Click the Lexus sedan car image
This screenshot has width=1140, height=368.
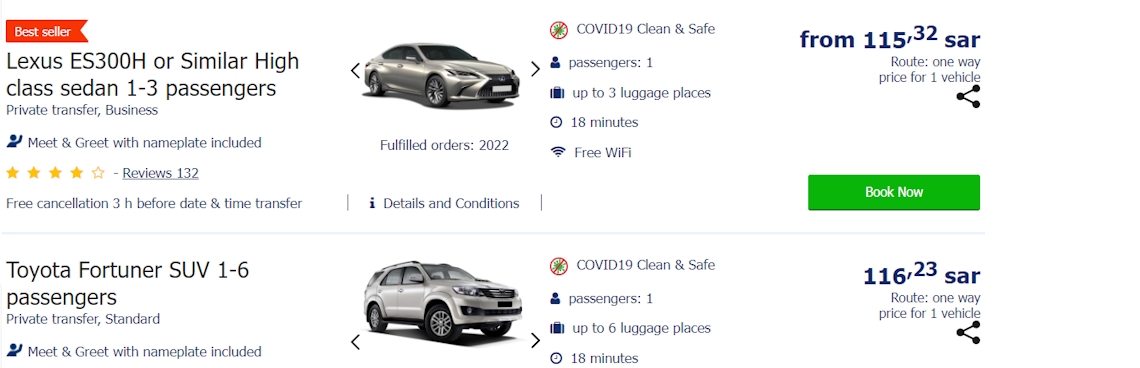[443, 75]
